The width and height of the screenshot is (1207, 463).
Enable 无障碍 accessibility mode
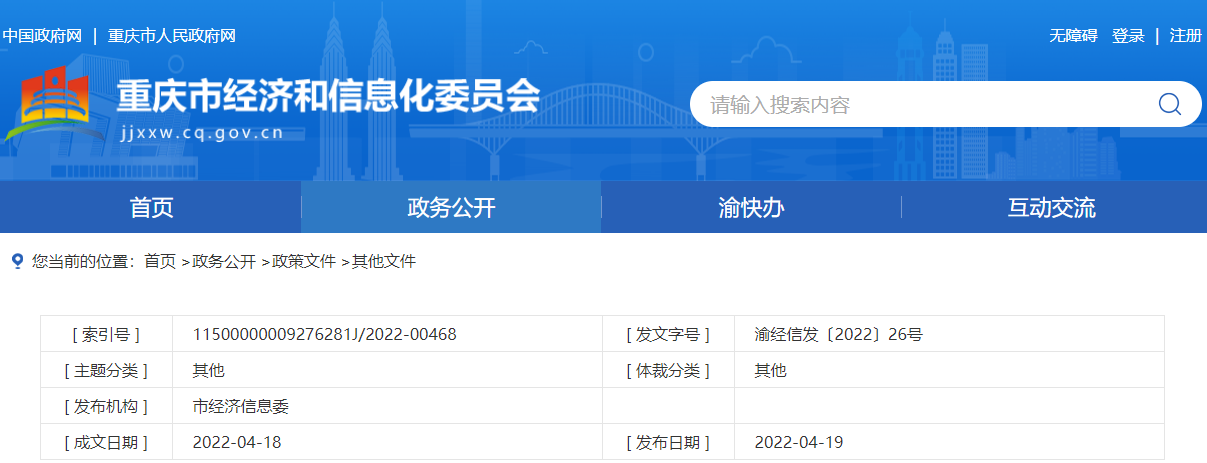[x=1073, y=36]
